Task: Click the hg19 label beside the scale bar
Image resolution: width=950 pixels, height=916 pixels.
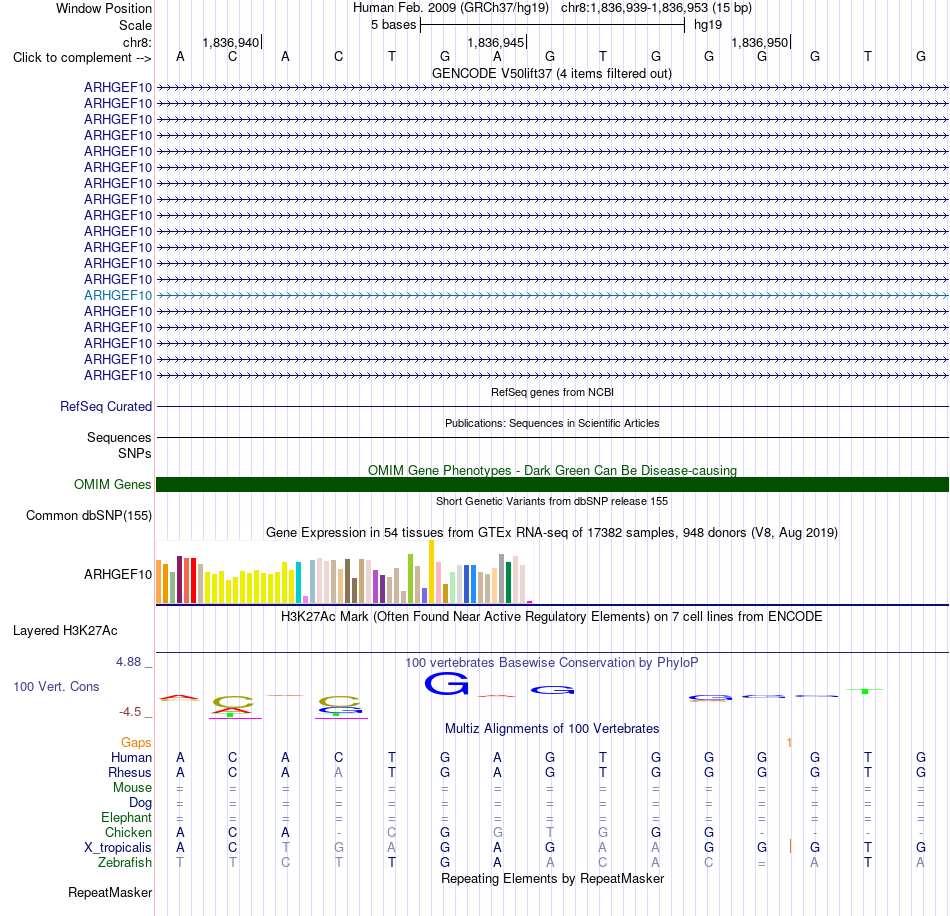Action: point(708,25)
